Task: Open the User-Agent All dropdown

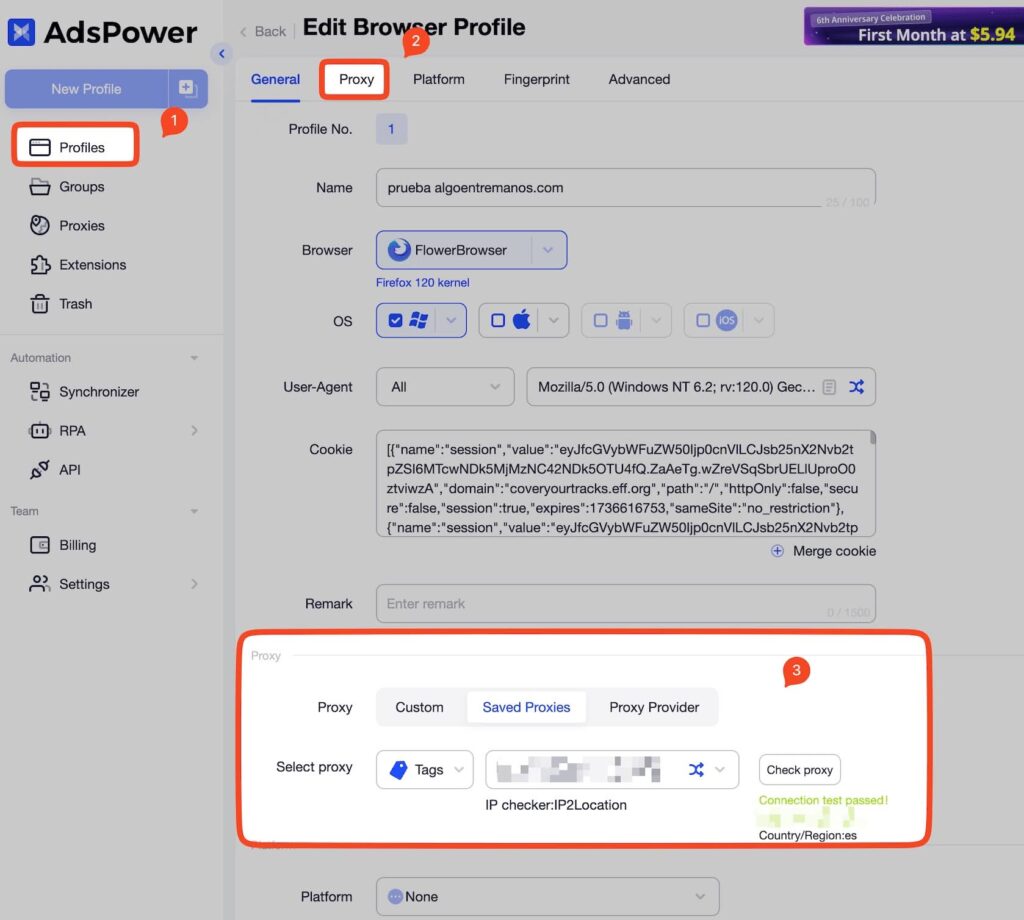Action: coord(445,387)
